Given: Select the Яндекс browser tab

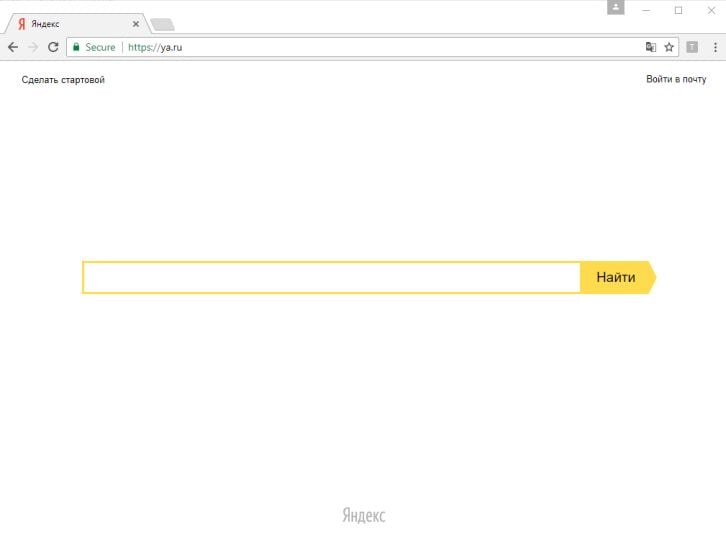Looking at the screenshot, I should tap(76, 24).
